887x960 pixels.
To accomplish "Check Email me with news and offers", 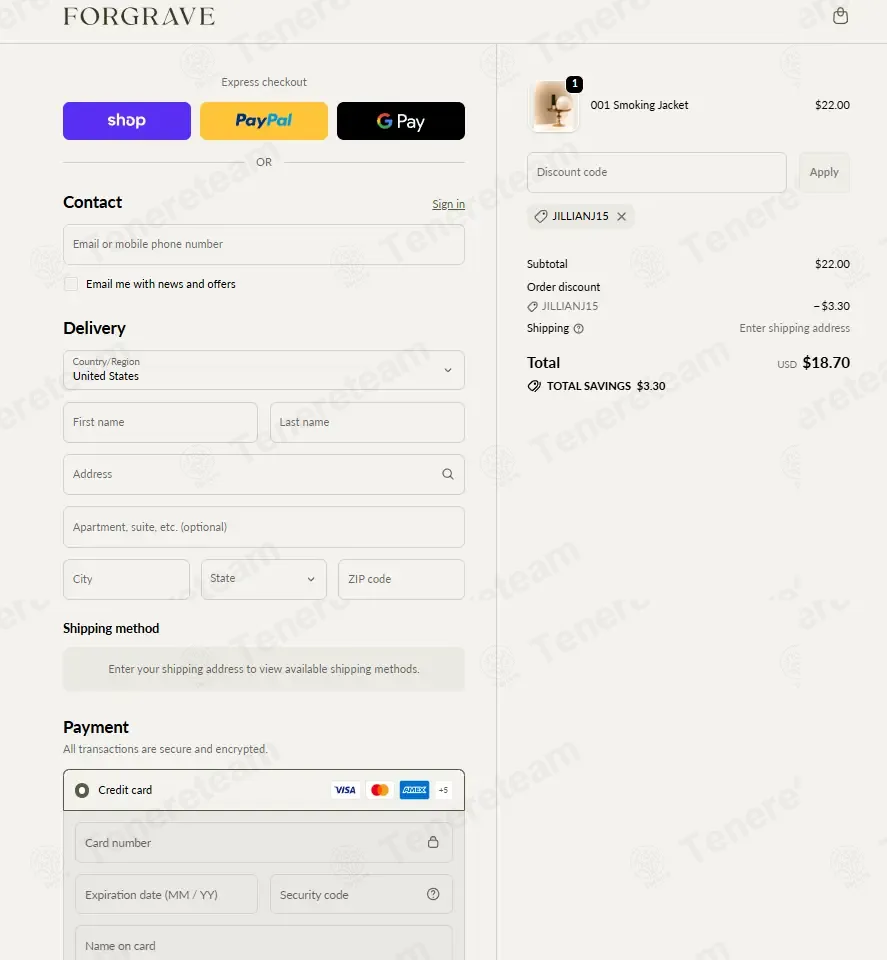I will 71,284.
